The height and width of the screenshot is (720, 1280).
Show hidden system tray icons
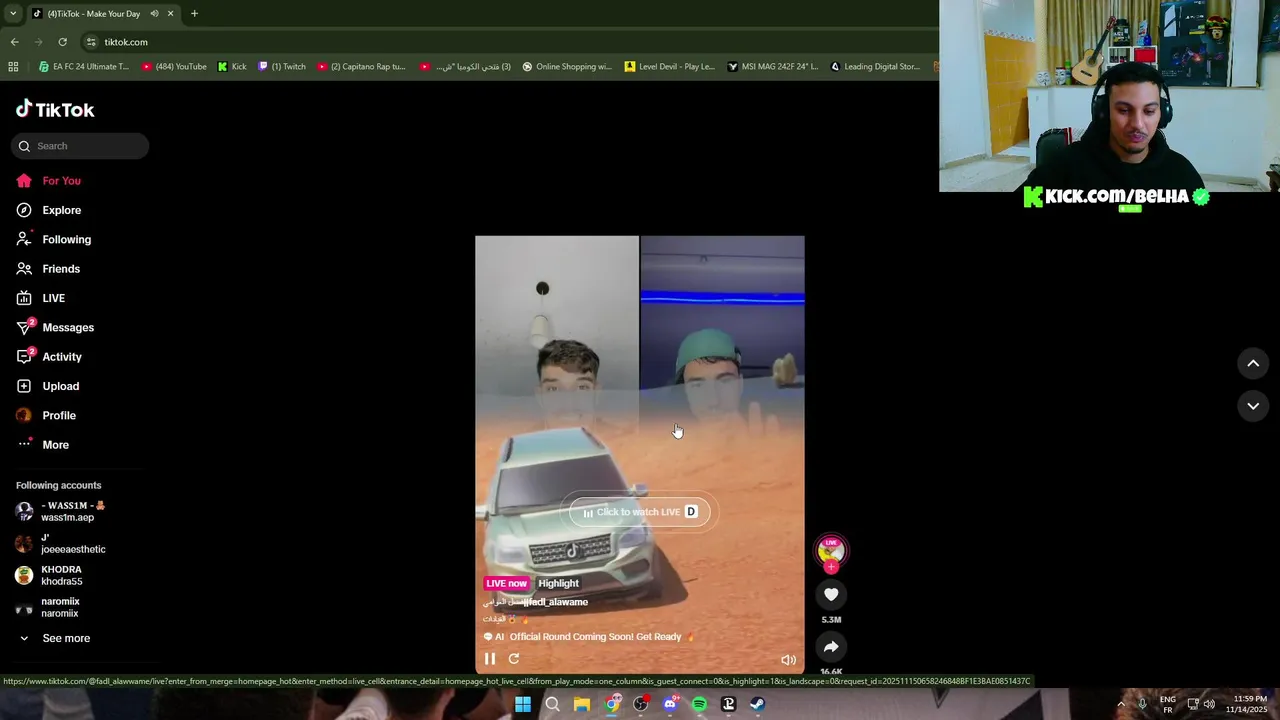click(1120, 704)
